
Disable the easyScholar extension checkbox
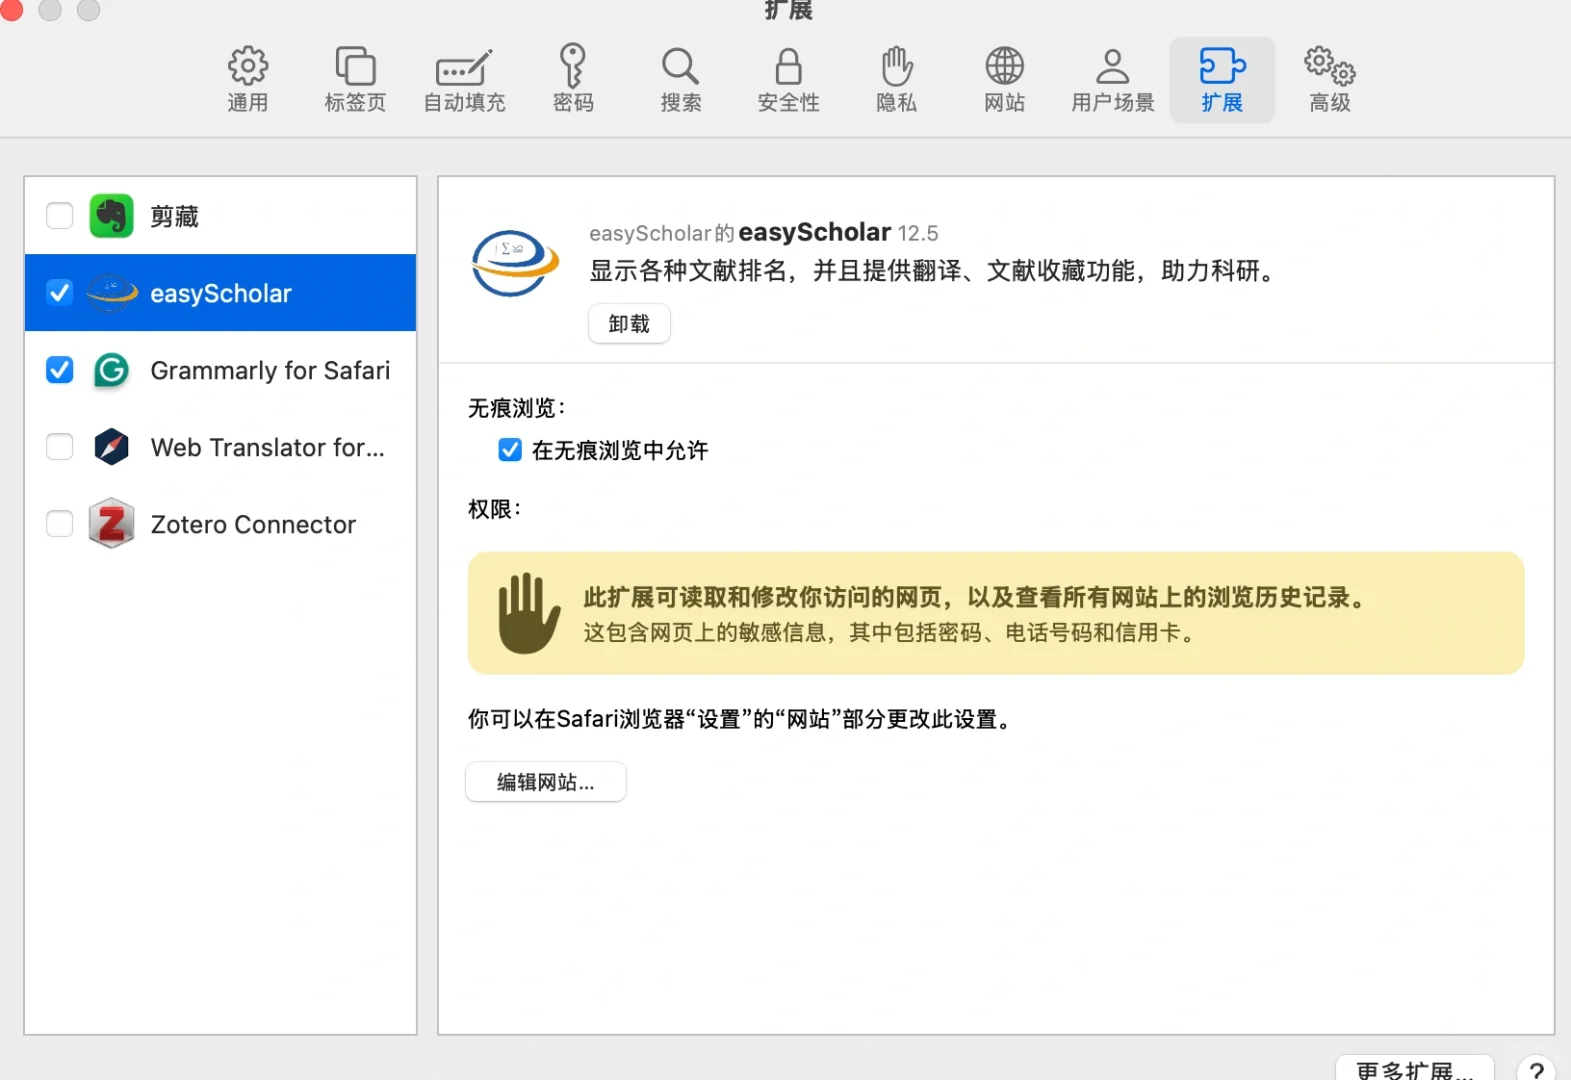pyautogui.click(x=60, y=293)
